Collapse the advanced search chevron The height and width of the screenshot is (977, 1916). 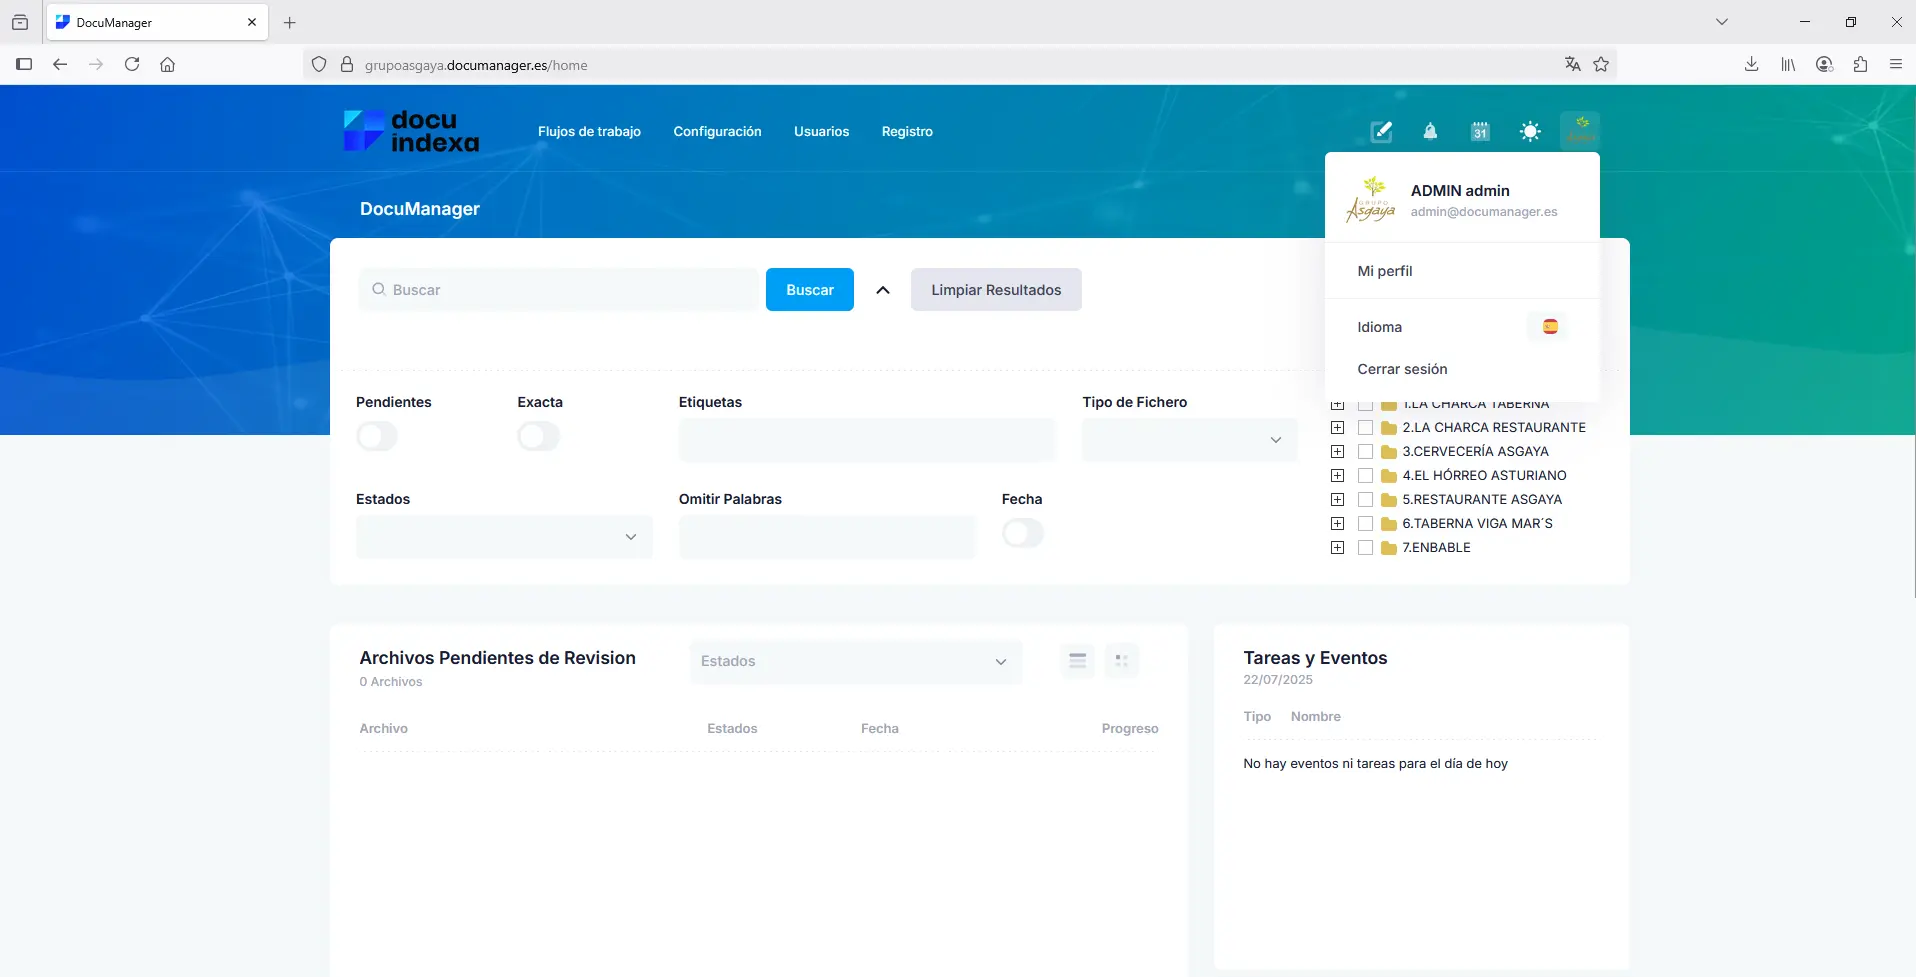883,290
